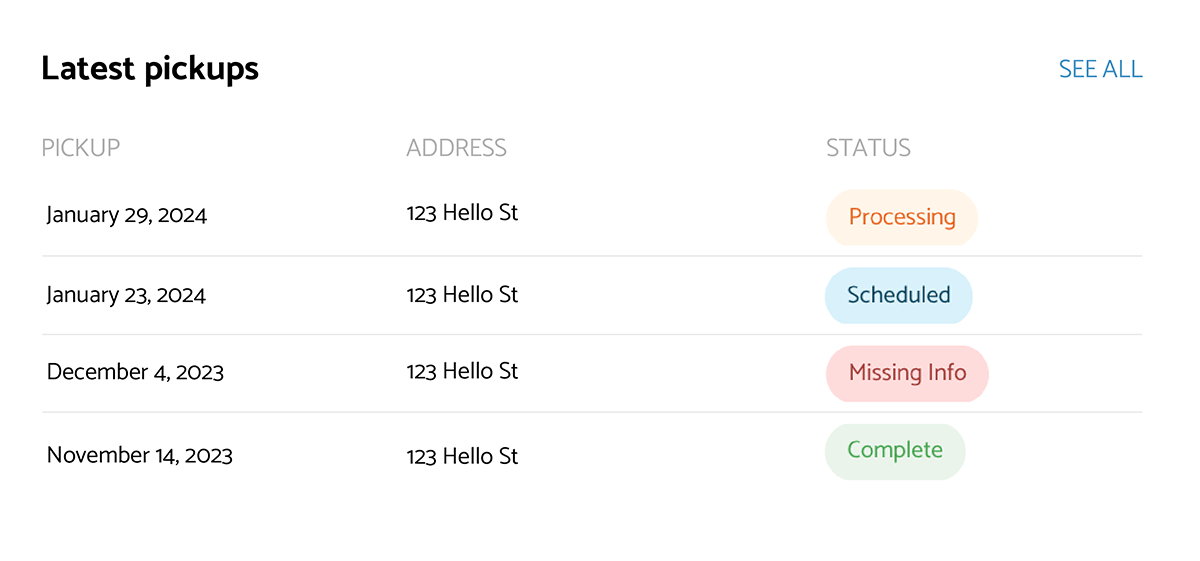The height and width of the screenshot is (561, 1200).
Task: Select the November 14, 2023 pickup date
Action: 139,455
